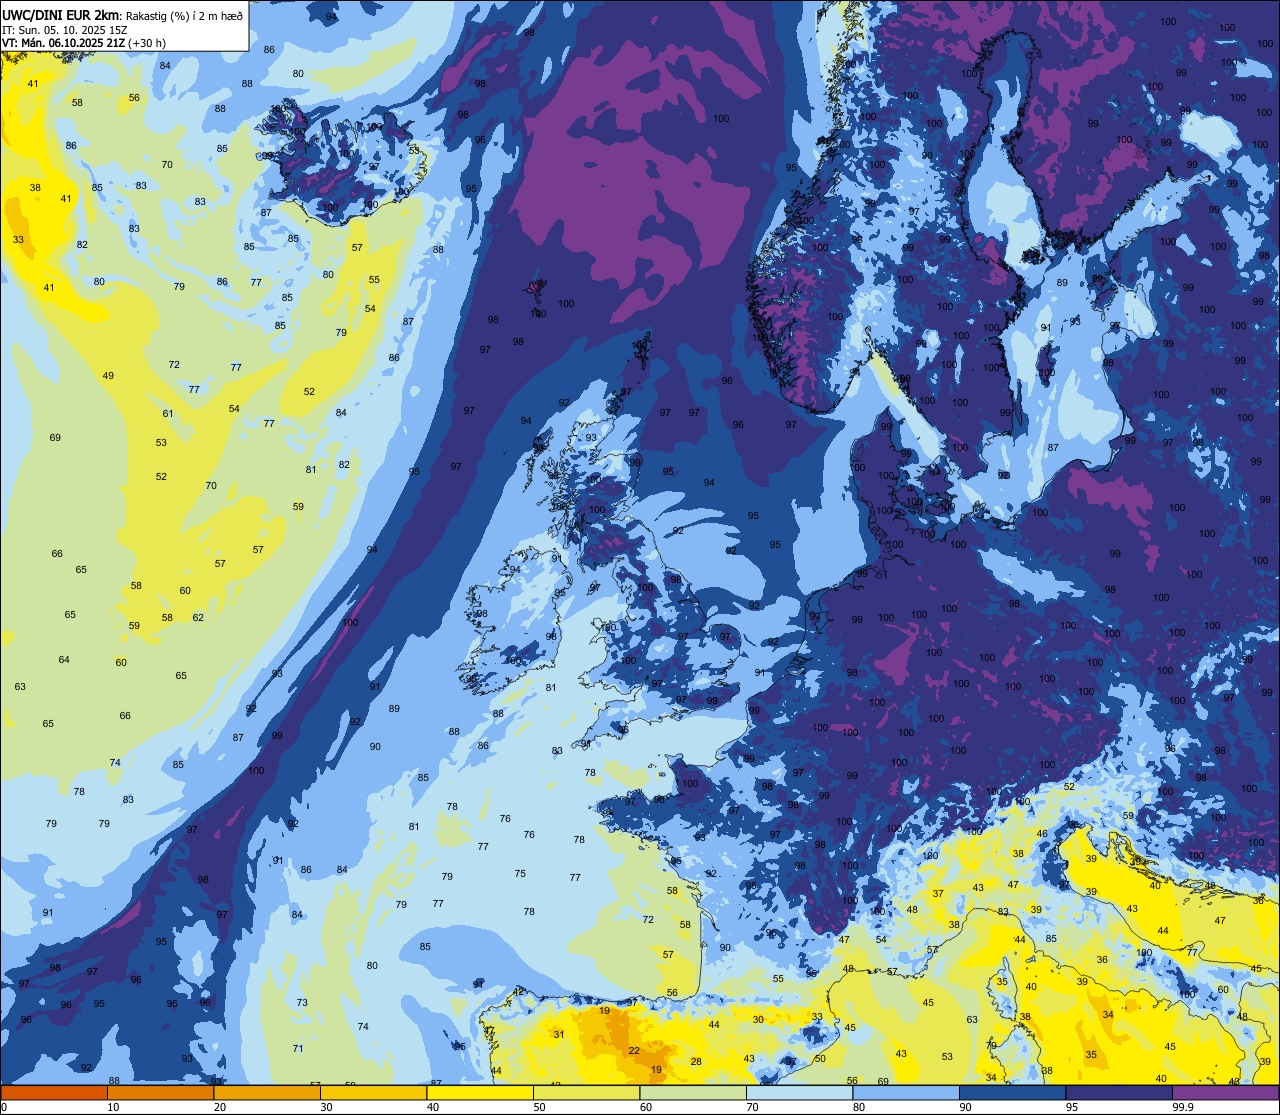Pick the 60–70% pale green legend swatch
Viewport: 1280px width, 1115px height.
[693, 1092]
